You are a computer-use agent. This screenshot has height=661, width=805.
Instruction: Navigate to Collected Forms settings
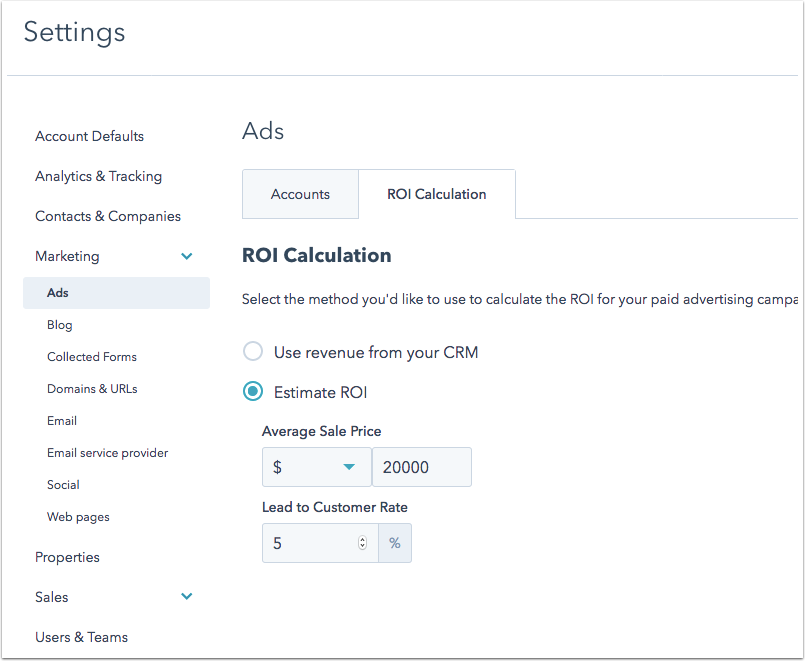coord(92,357)
